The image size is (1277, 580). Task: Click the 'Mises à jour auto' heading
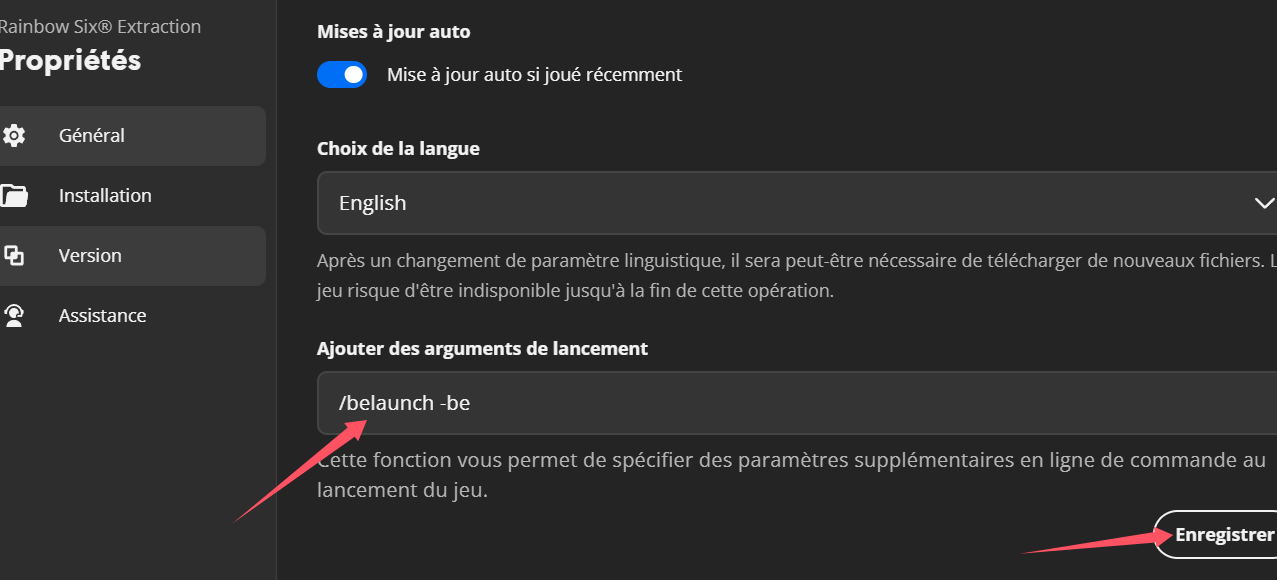coord(394,31)
